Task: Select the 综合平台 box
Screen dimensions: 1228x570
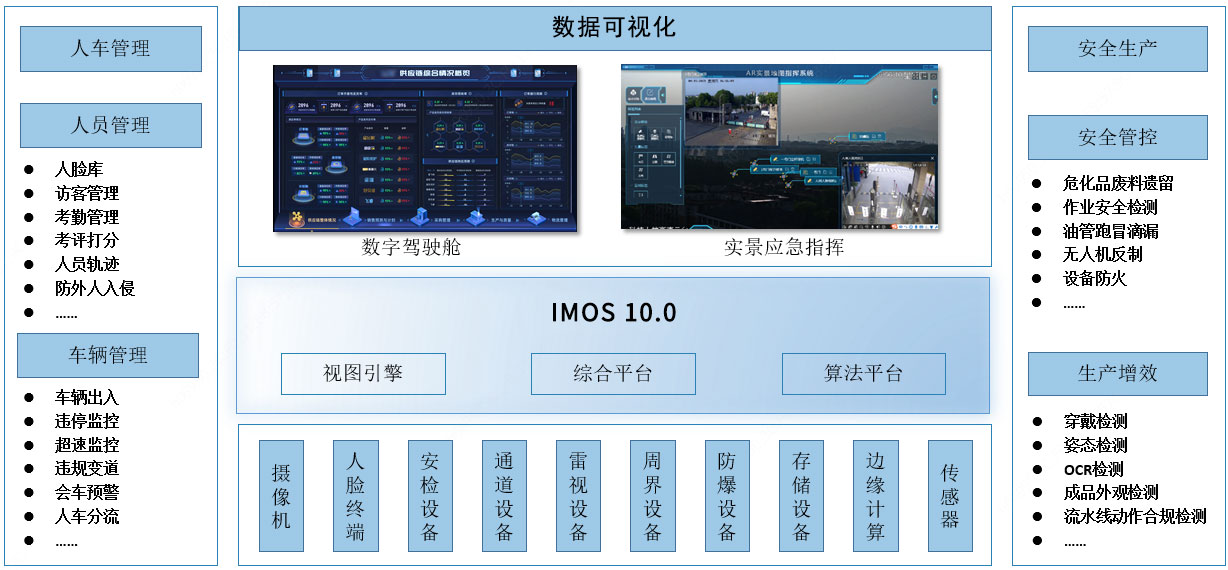Action: point(613,374)
